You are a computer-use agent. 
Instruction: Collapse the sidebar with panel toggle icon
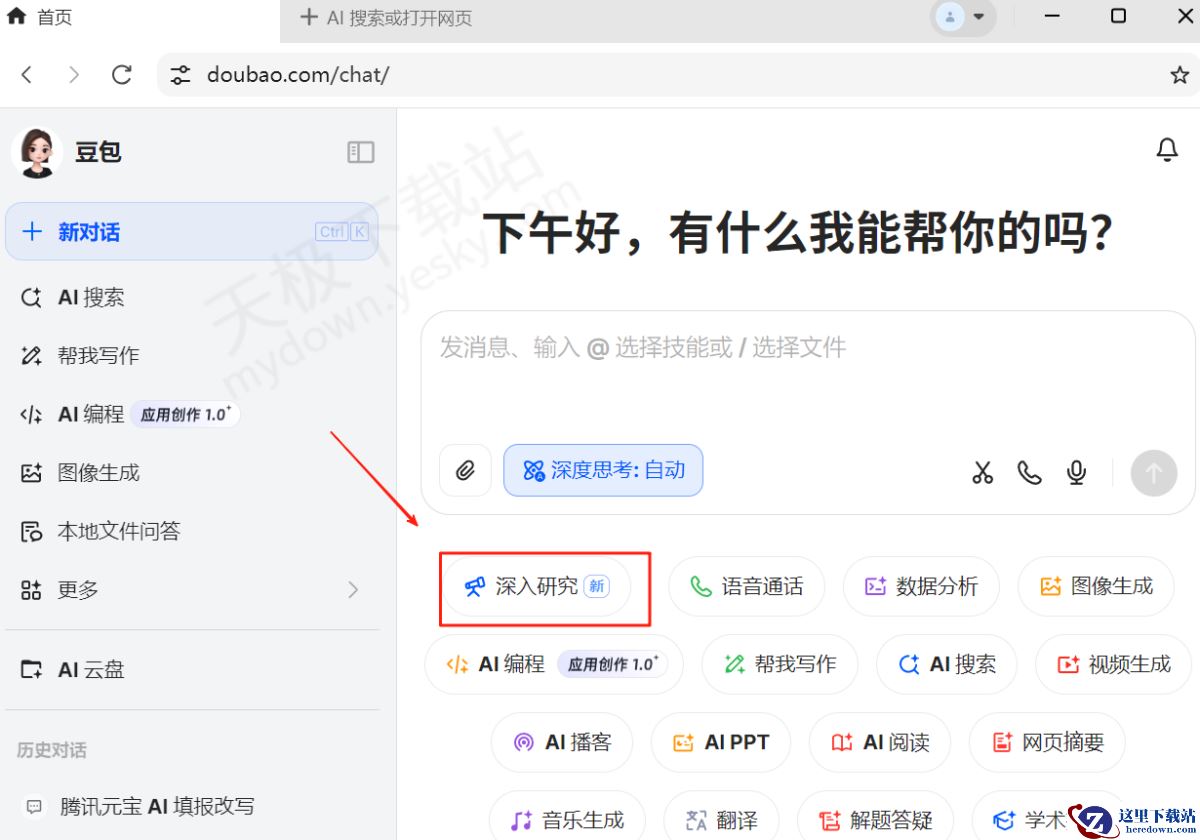click(360, 152)
